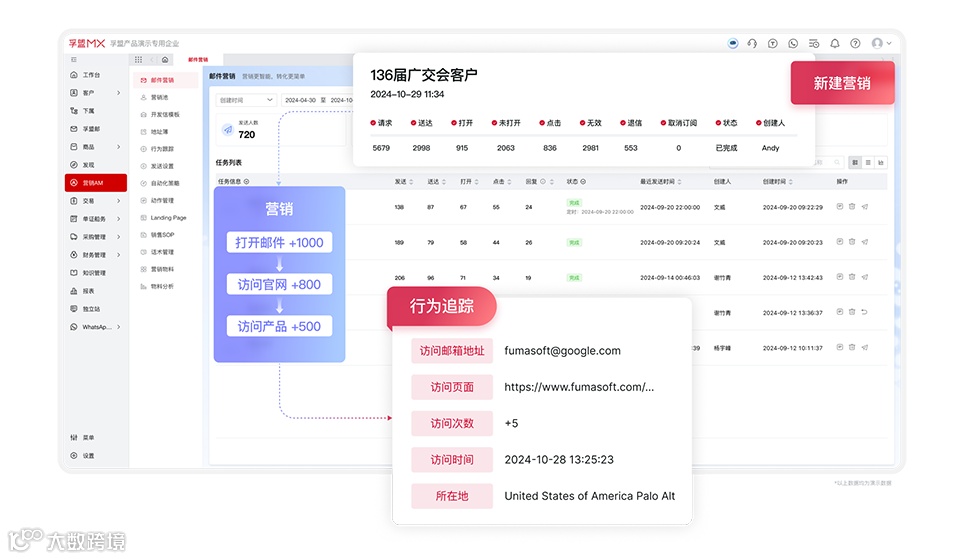Screen dimensions: 964x559
Task: Open the help question-mark icon
Action: (855, 43)
